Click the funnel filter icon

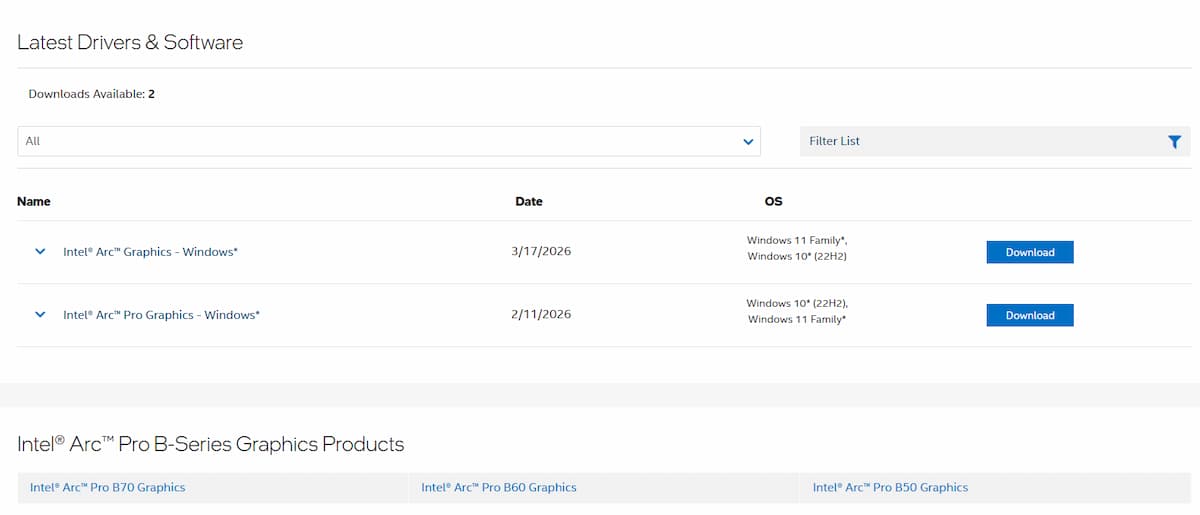1174,142
